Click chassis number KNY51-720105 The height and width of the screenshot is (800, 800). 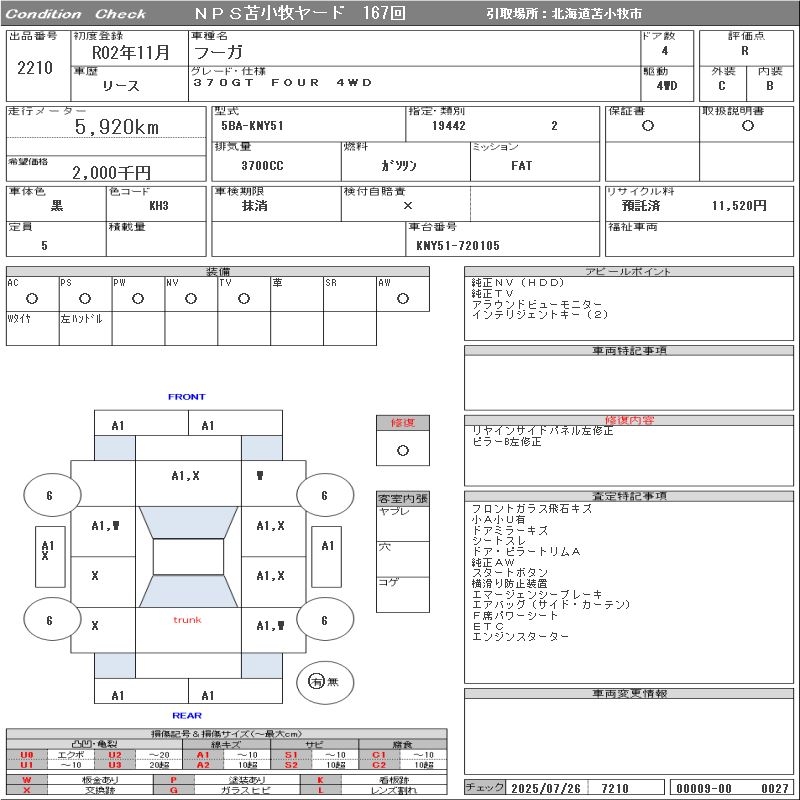(x=458, y=246)
